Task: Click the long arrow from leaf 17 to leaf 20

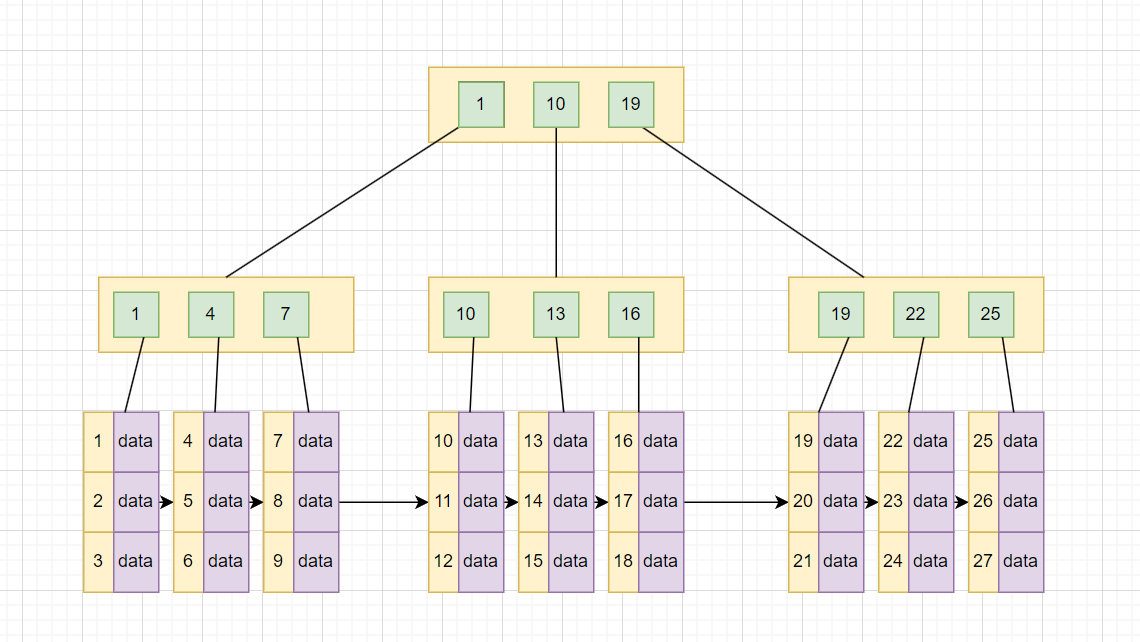Action: click(x=735, y=502)
